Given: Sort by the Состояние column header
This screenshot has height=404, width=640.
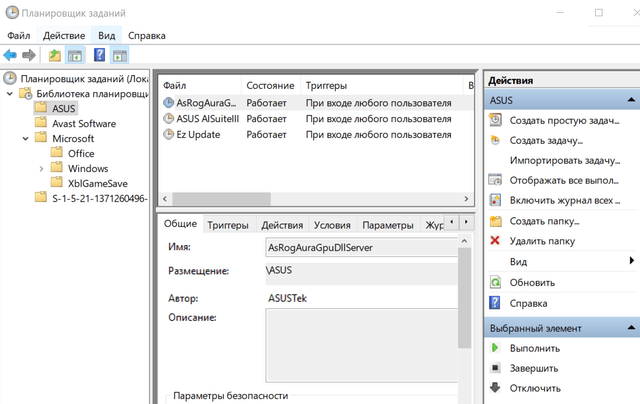Looking at the screenshot, I should [x=270, y=85].
